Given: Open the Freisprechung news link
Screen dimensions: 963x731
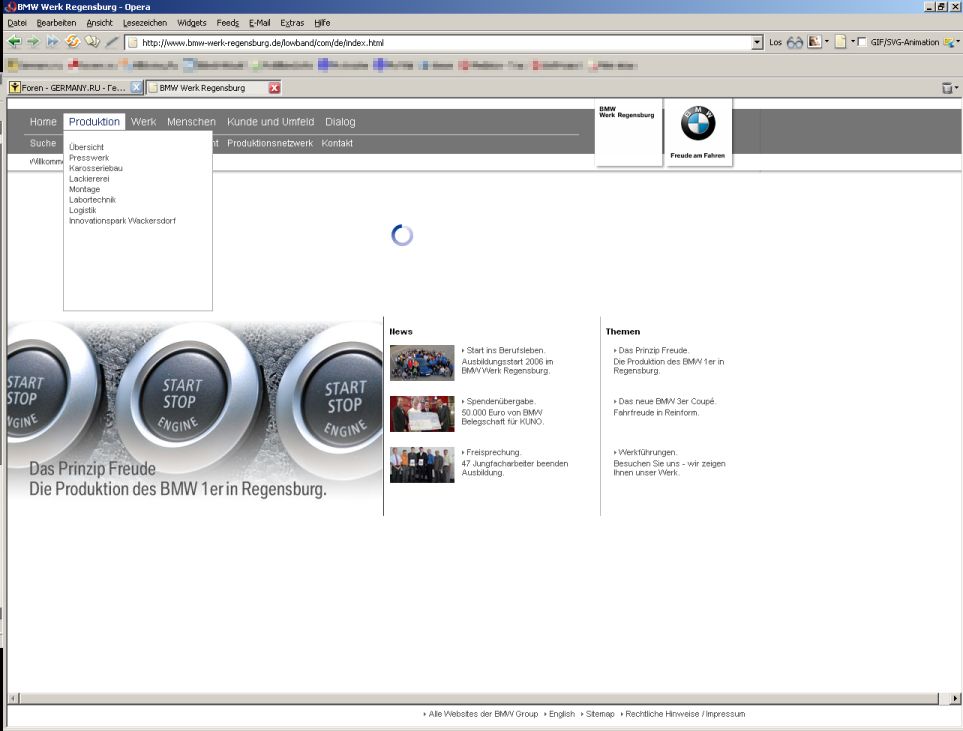Looking at the screenshot, I should click(x=492, y=452).
